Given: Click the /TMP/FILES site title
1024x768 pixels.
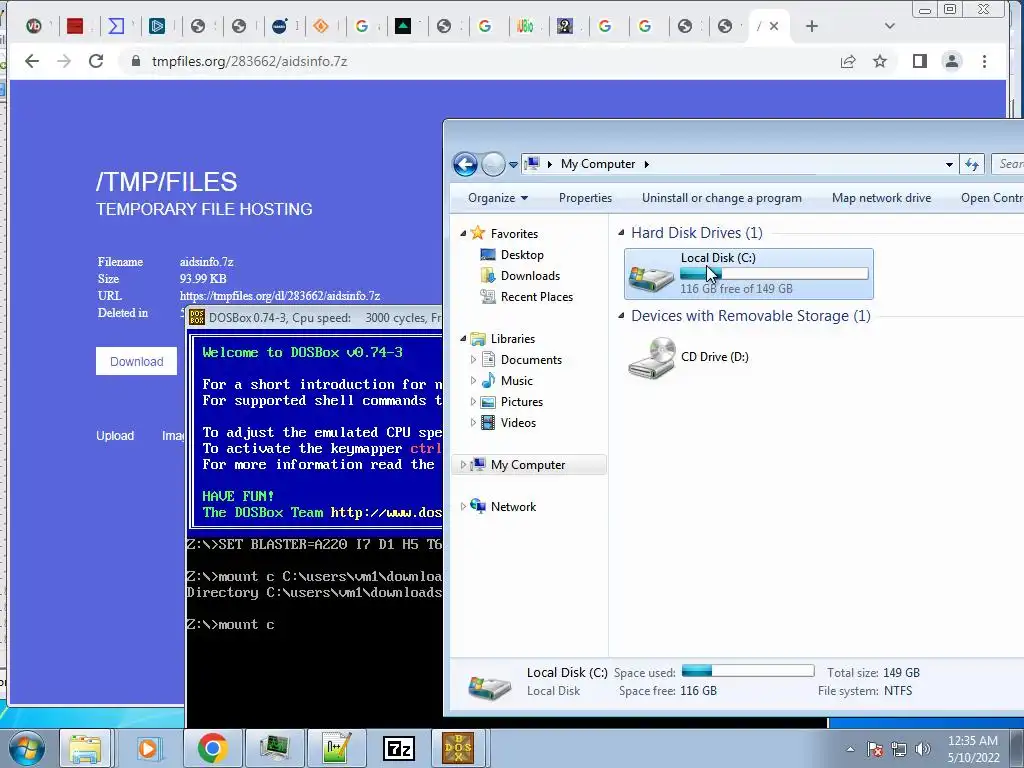Looking at the screenshot, I should pyautogui.click(x=167, y=182).
